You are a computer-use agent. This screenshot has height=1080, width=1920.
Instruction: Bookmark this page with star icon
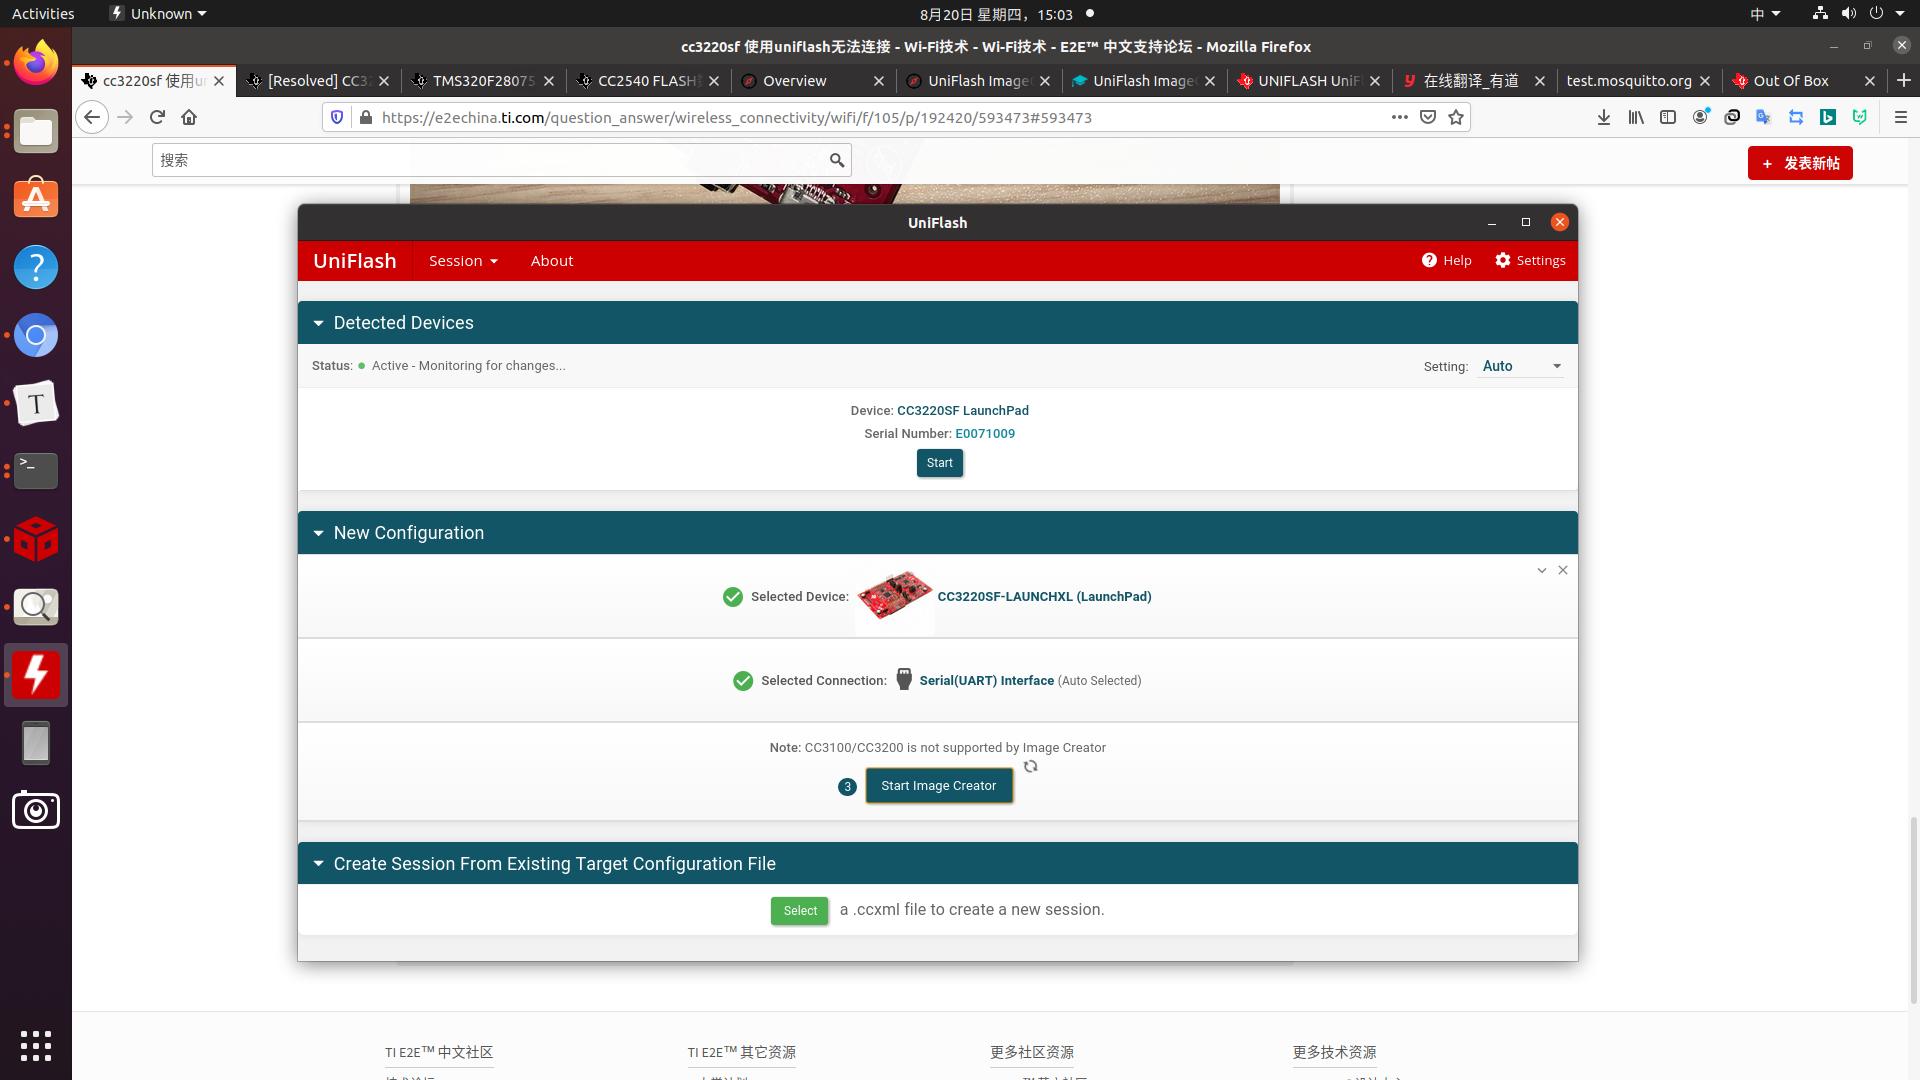tap(1456, 117)
